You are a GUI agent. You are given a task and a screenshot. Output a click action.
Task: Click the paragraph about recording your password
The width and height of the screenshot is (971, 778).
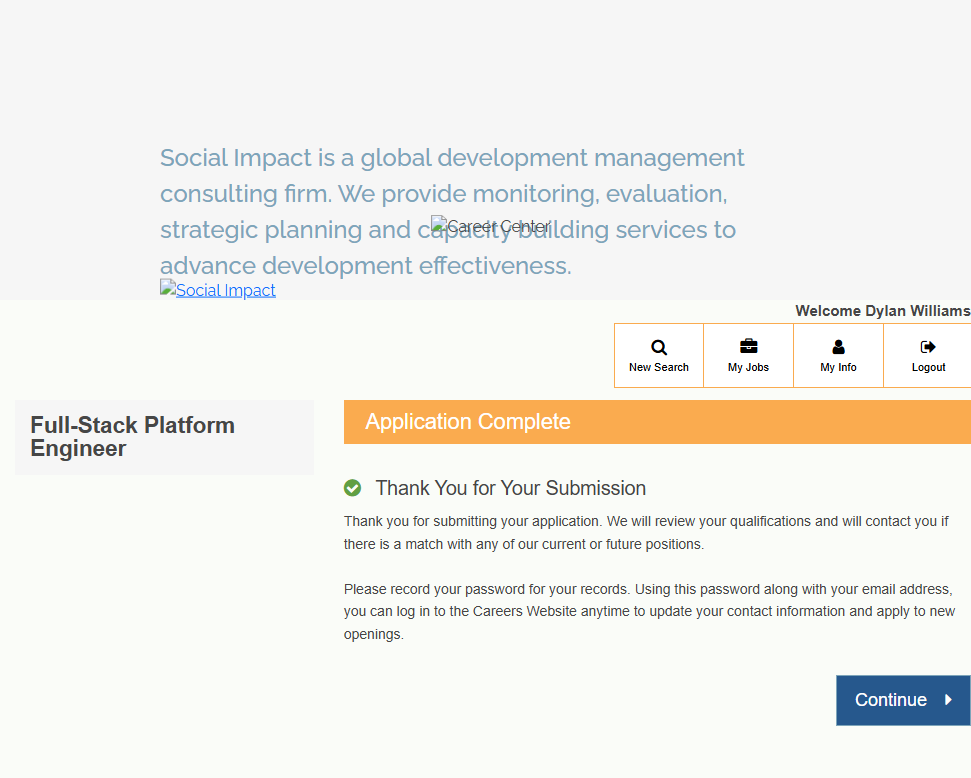click(648, 611)
